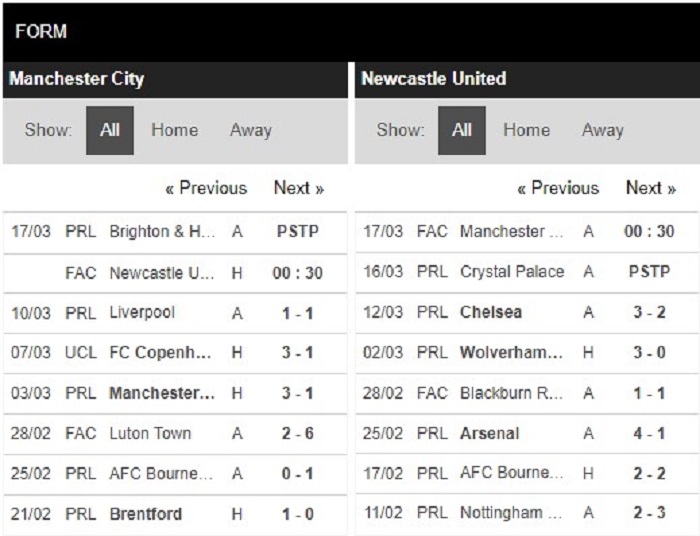This screenshot has width=700, height=536.
Task: Select All filter under Manchester City
Action: (110, 130)
